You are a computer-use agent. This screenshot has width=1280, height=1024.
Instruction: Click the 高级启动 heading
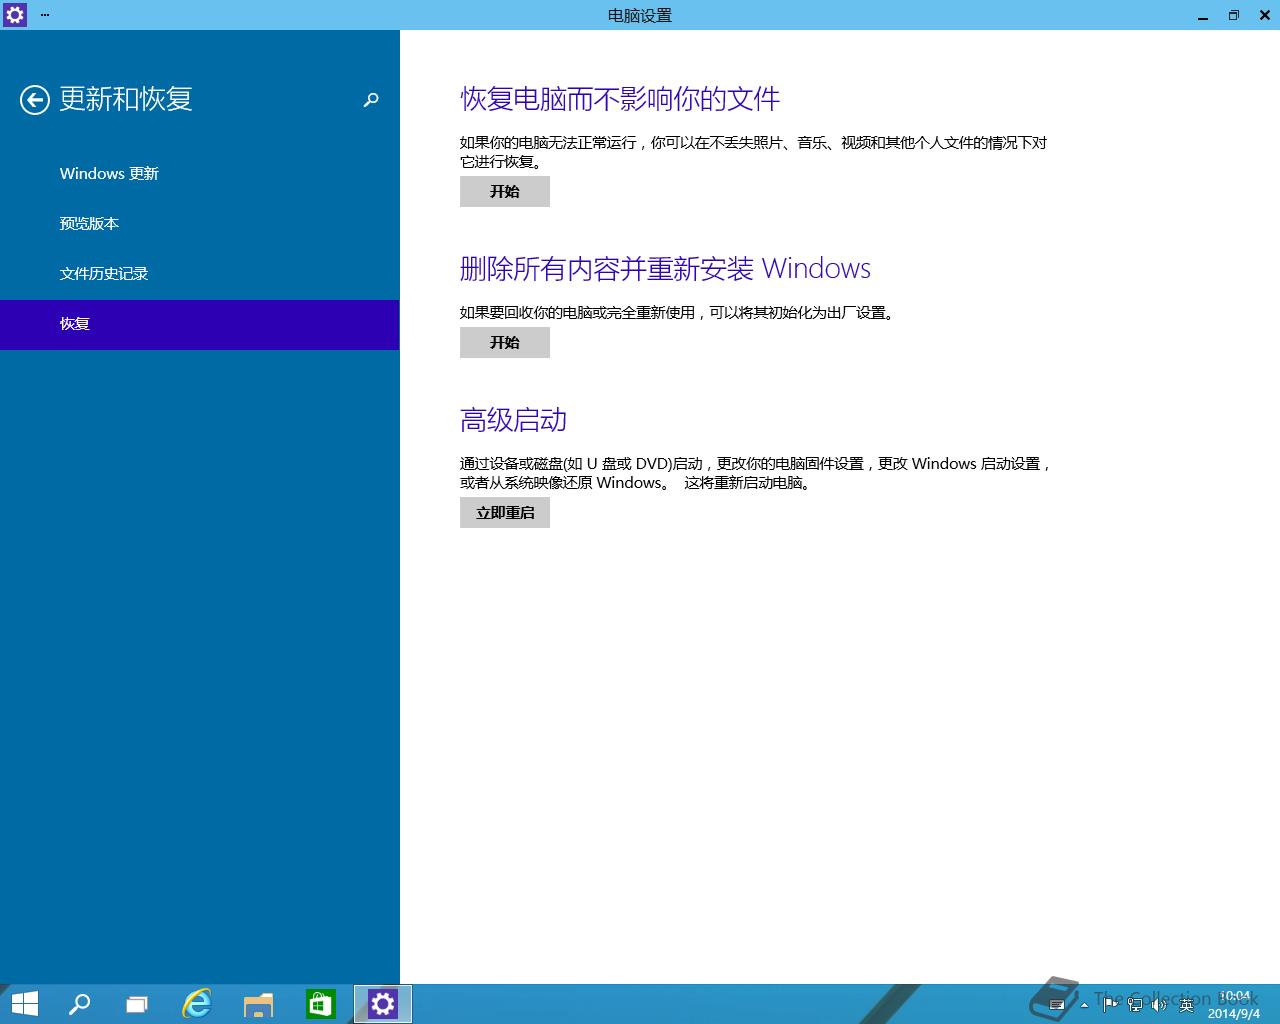coord(513,420)
